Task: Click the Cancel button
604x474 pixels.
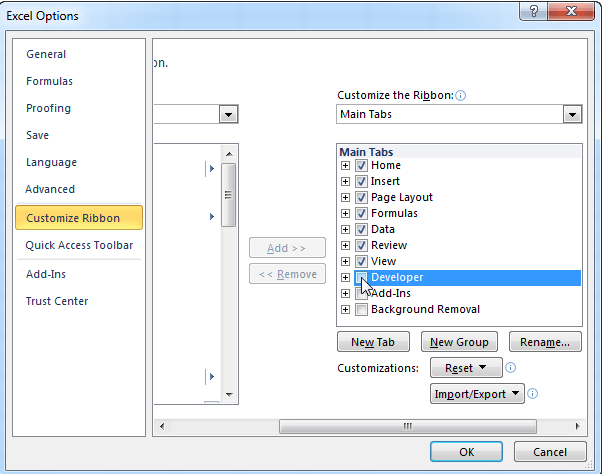Action: (550, 452)
